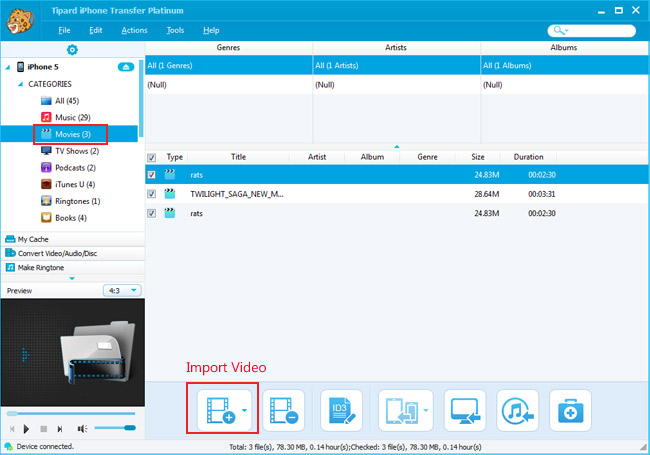The width and height of the screenshot is (650, 455).
Task: Open the 4:3 preview aspect ratio dropdown
Action: click(122, 290)
